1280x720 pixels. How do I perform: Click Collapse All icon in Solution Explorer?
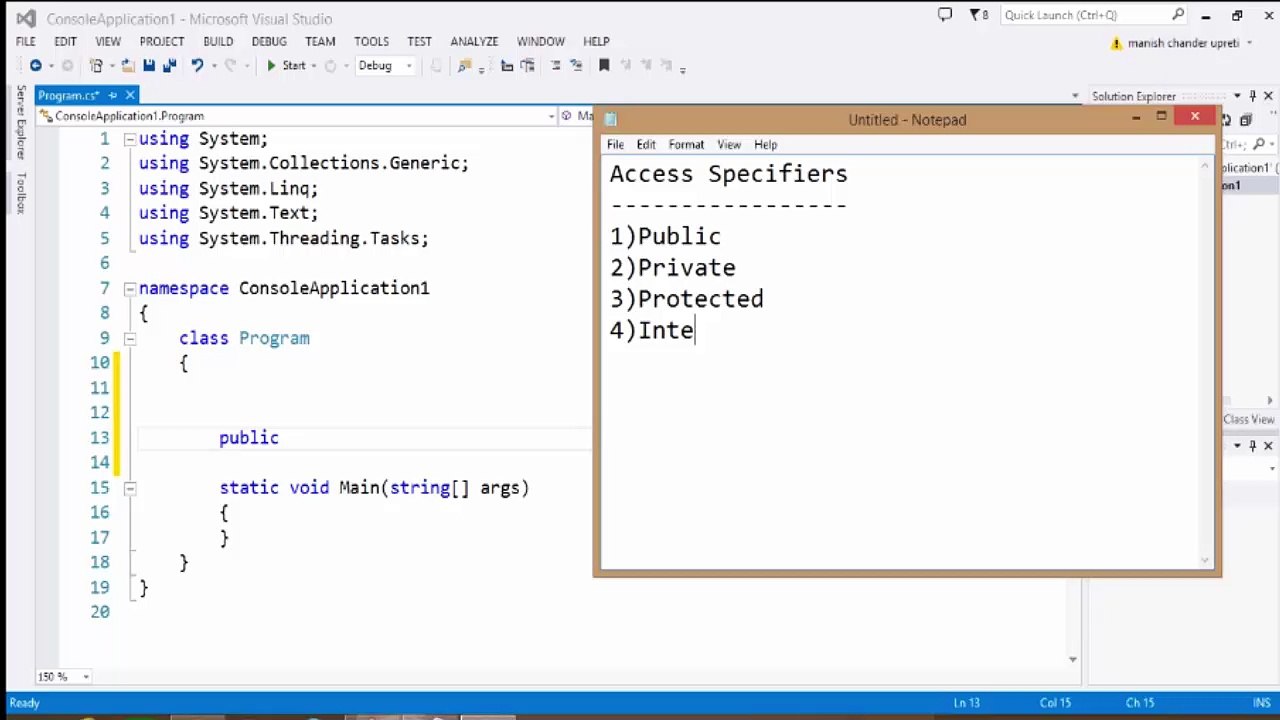(1246, 120)
